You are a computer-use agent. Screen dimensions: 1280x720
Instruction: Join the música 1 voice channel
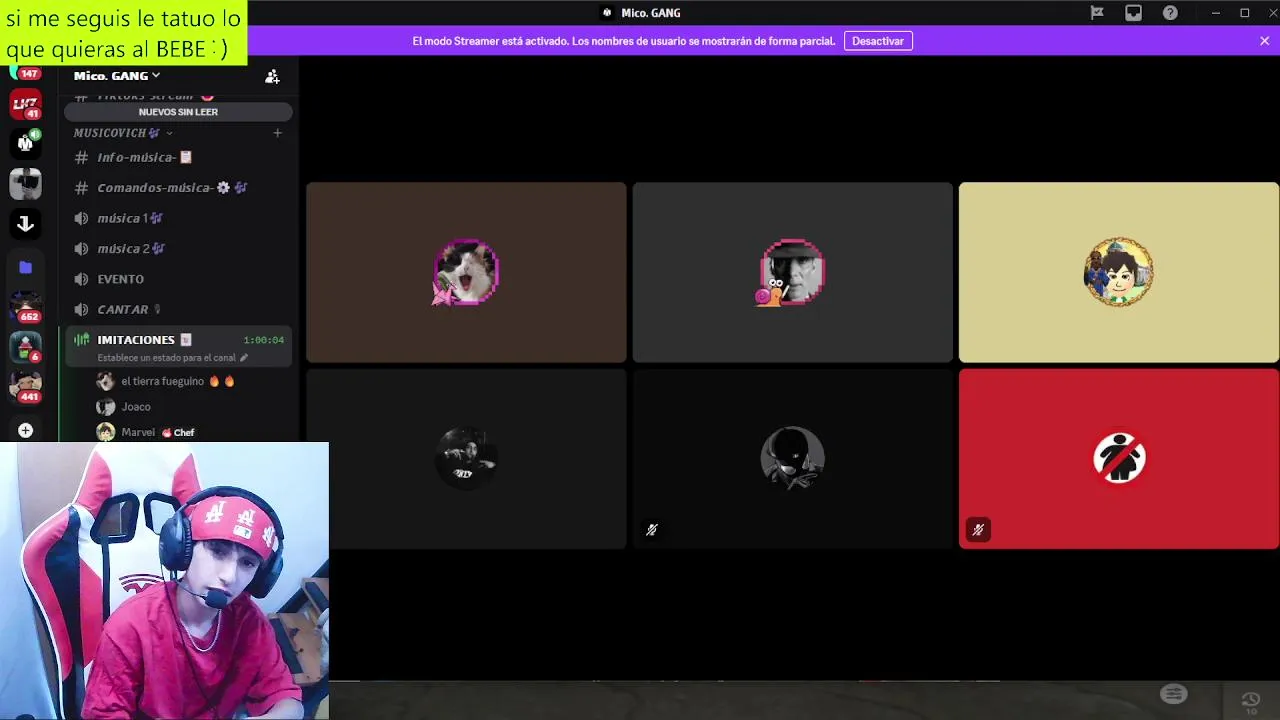coord(178,218)
